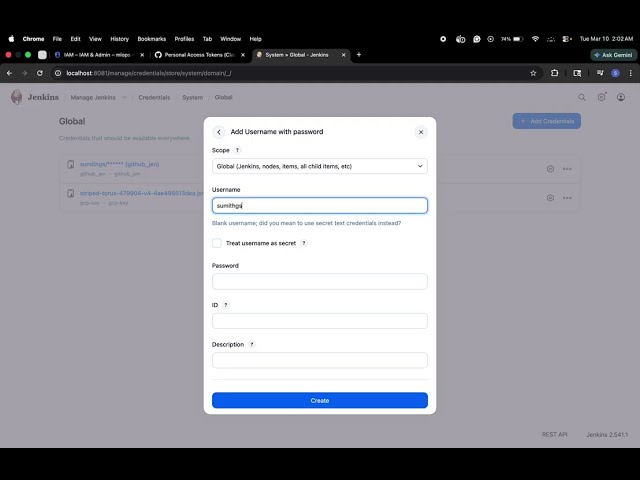Expand the Manage Jenkins breadcrumb chevron

(124, 98)
